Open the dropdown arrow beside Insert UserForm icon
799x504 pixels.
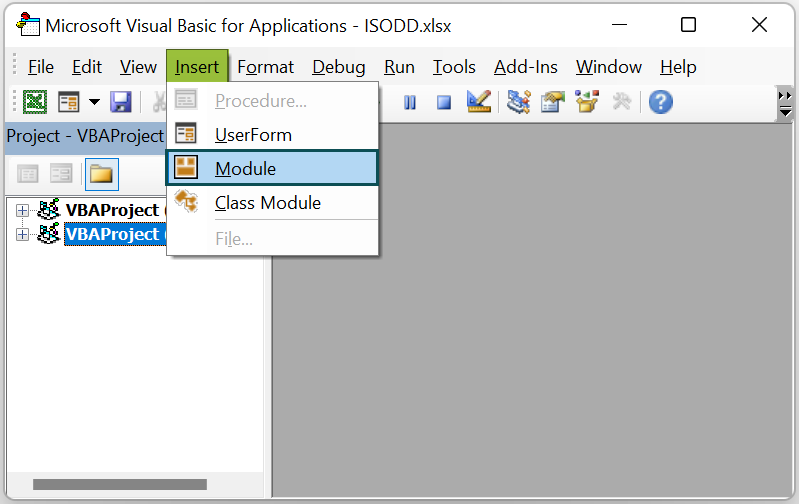pyautogui.click(x=94, y=102)
